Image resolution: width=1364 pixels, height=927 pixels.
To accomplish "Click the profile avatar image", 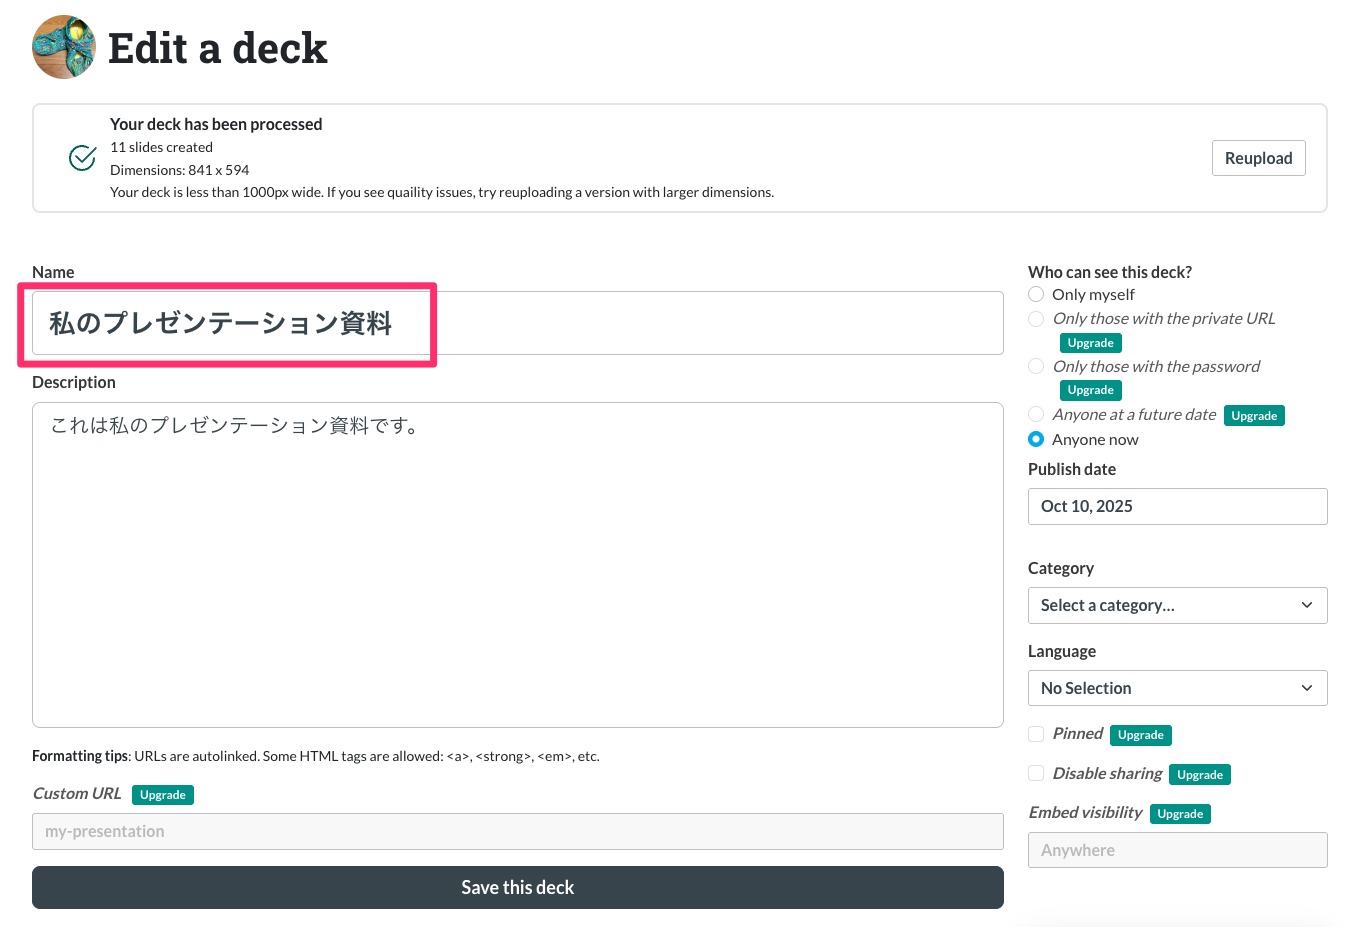I will click(64, 47).
